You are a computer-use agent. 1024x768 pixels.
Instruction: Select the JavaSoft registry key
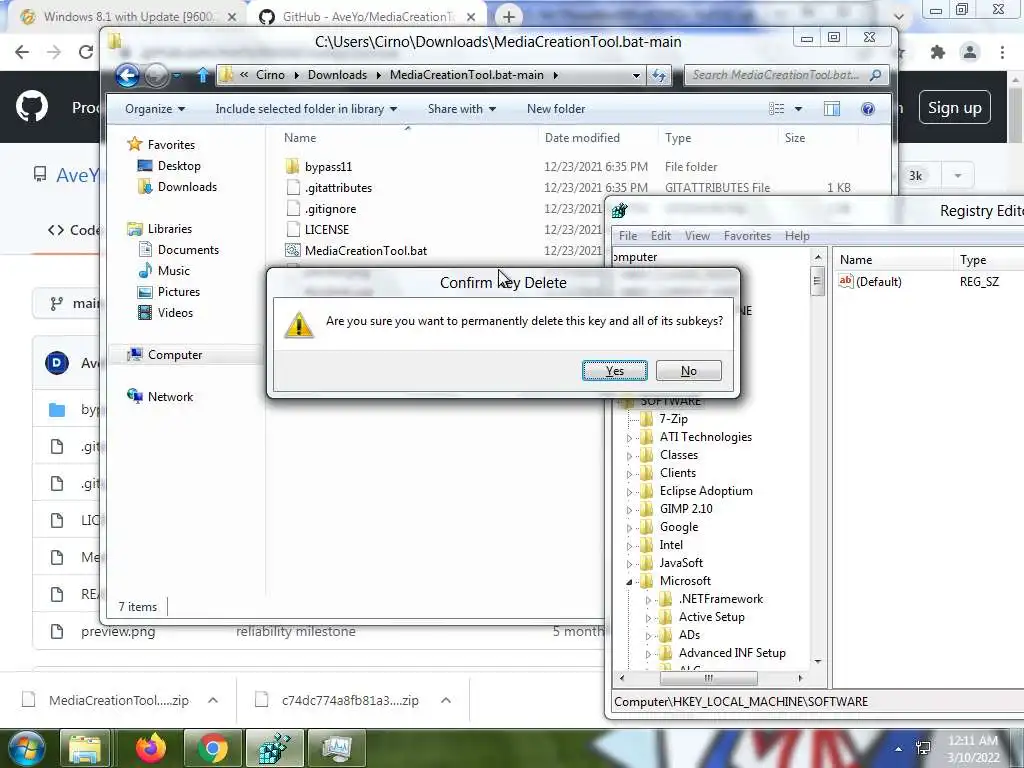tap(681, 563)
